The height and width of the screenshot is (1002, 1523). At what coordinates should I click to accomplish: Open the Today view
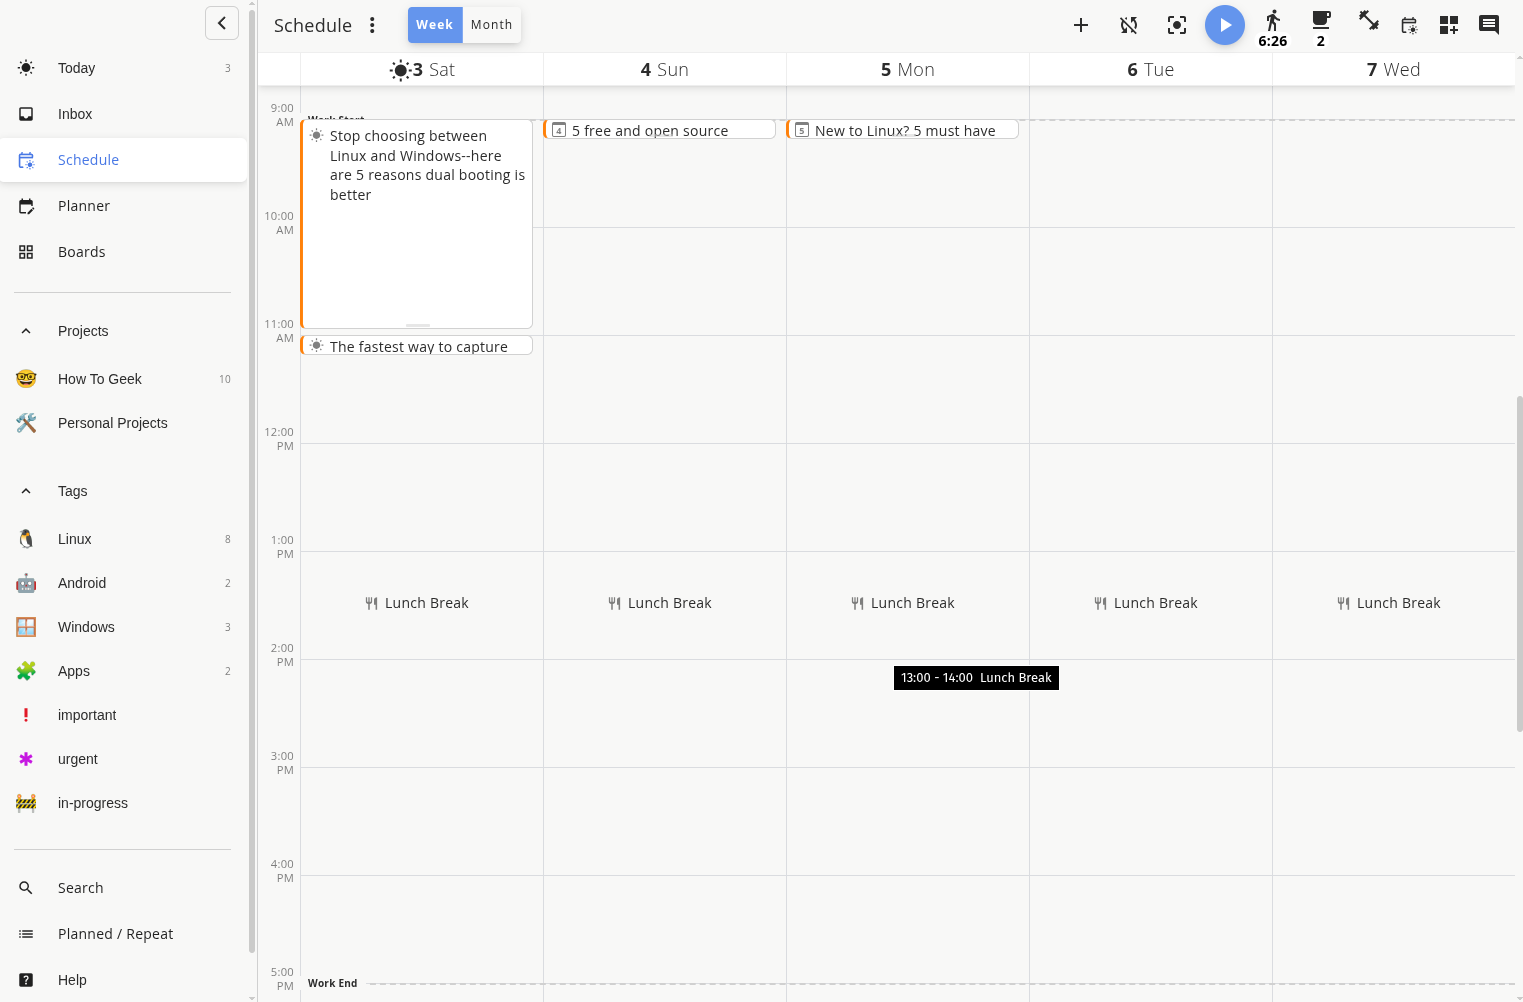click(x=124, y=68)
